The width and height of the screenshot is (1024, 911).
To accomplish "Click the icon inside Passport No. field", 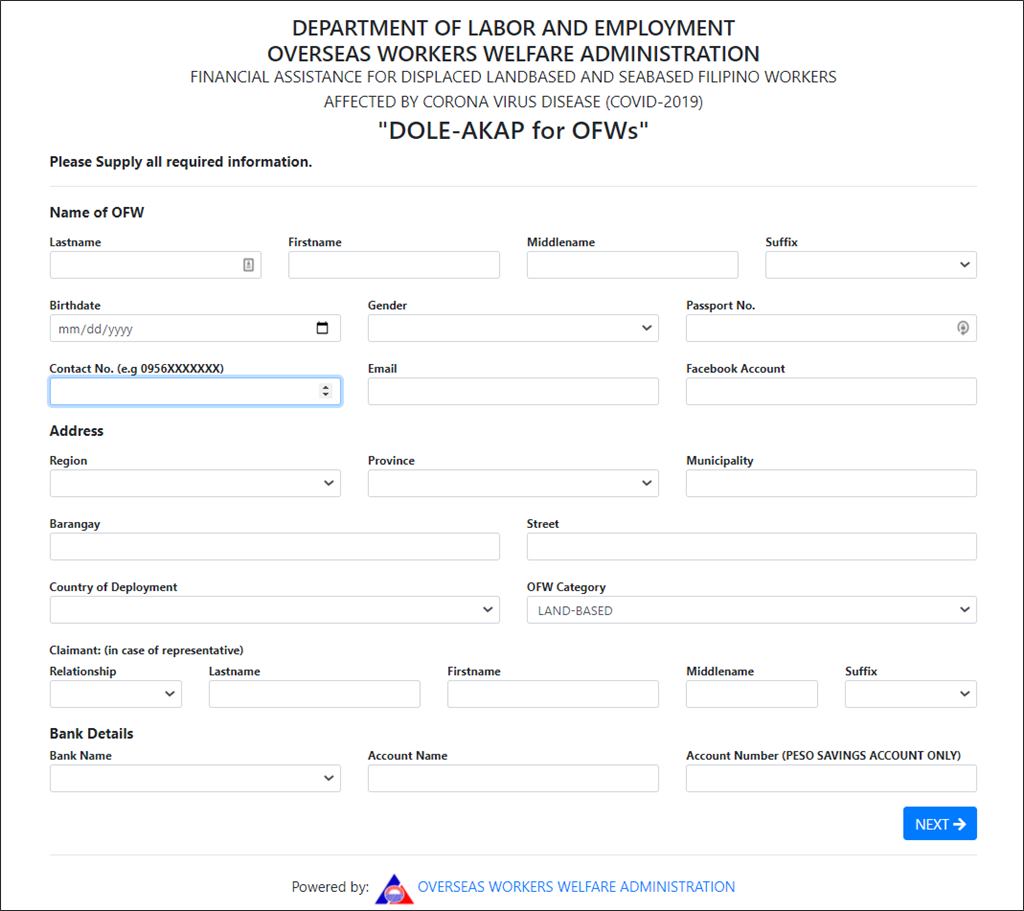I will 963,328.
